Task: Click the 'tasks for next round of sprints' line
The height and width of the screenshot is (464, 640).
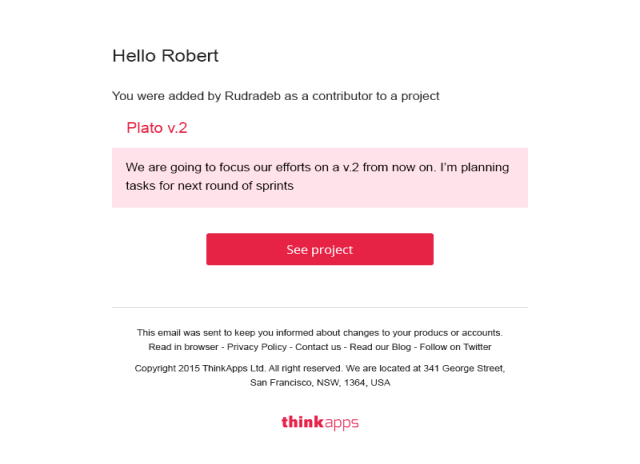Action: pyautogui.click(x=209, y=186)
